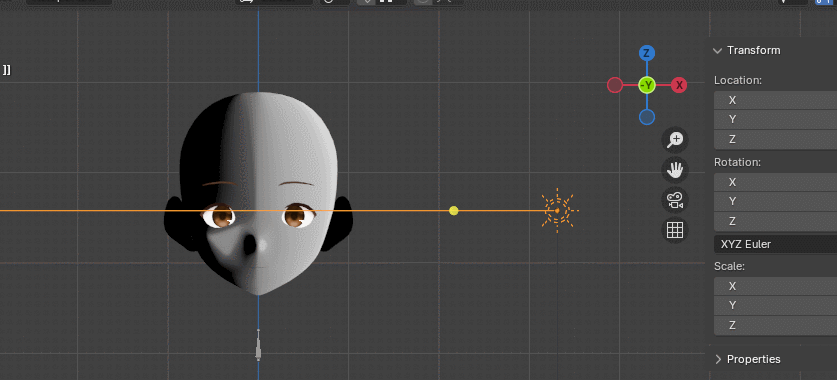Click the "Location:" label

click(x=738, y=81)
